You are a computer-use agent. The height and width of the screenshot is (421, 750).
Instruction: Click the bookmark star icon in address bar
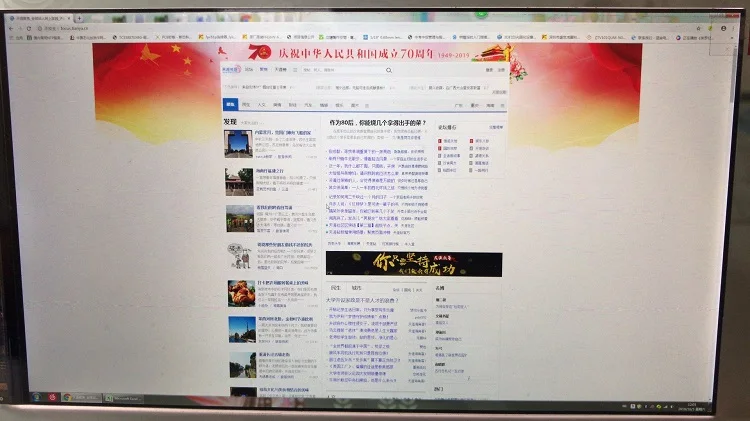(698, 29)
